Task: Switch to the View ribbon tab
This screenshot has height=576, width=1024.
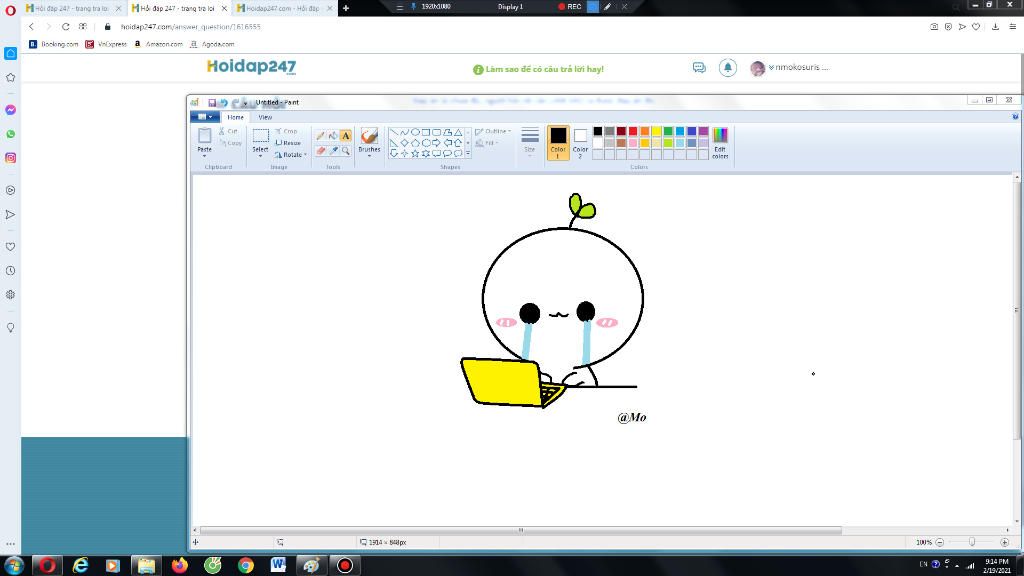Action: click(264, 118)
